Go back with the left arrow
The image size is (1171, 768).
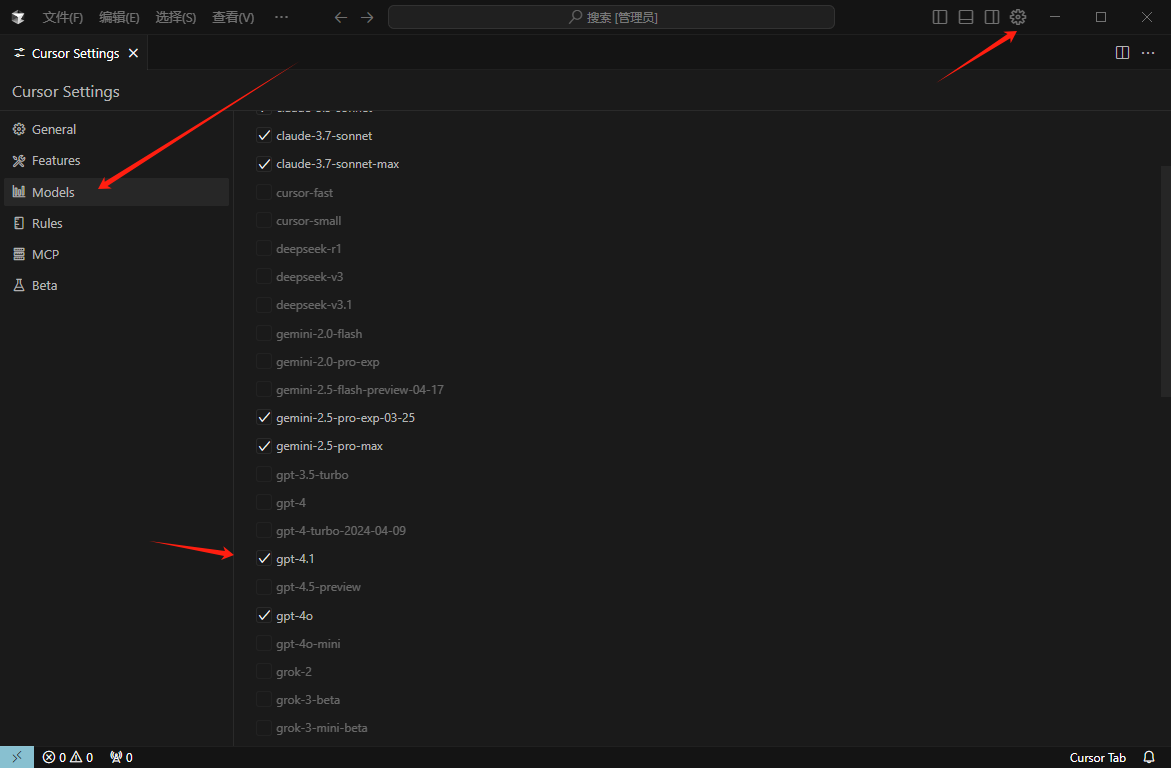pyautogui.click(x=341, y=17)
